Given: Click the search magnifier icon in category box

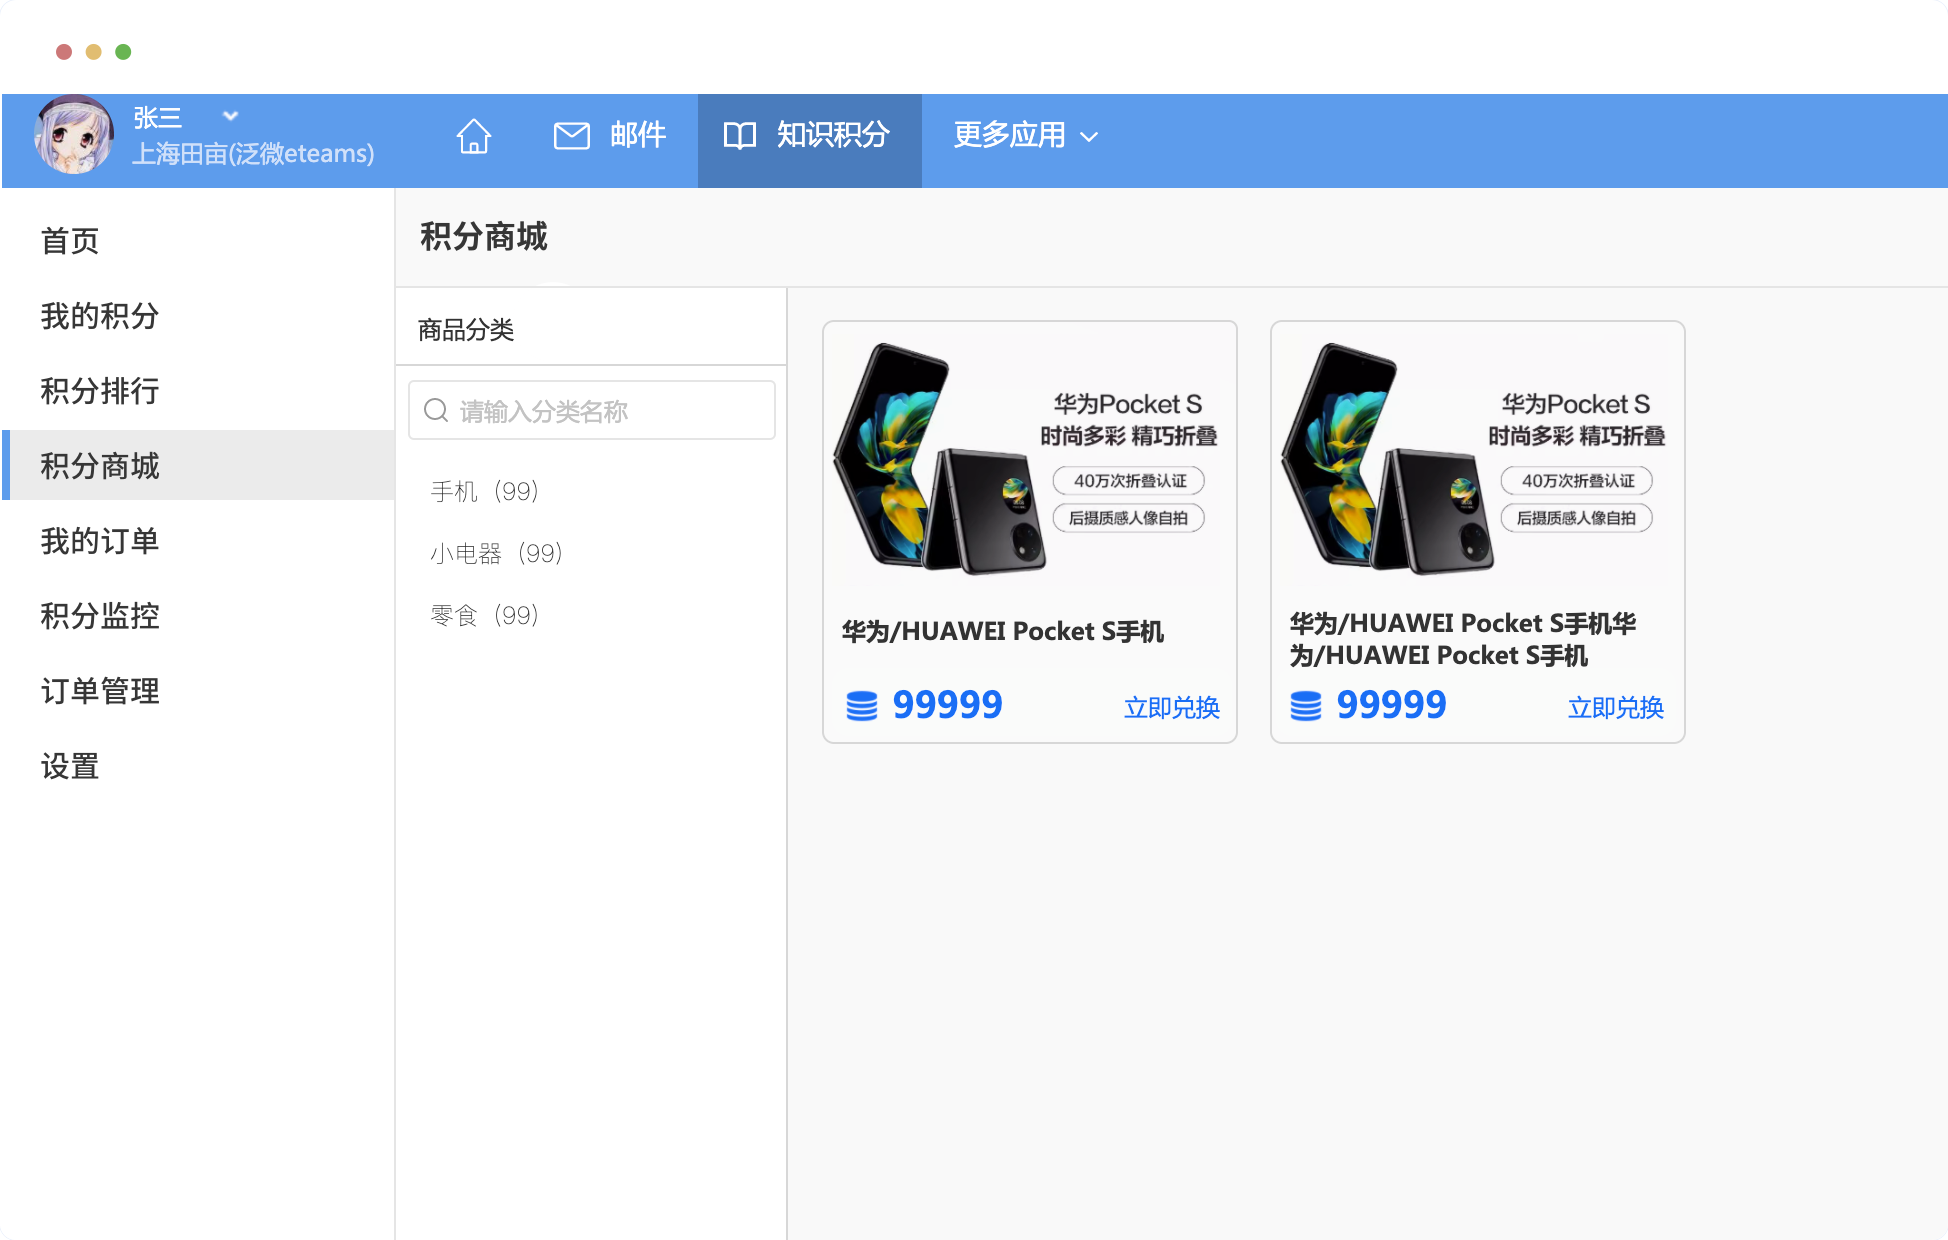Looking at the screenshot, I should coord(436,411).
